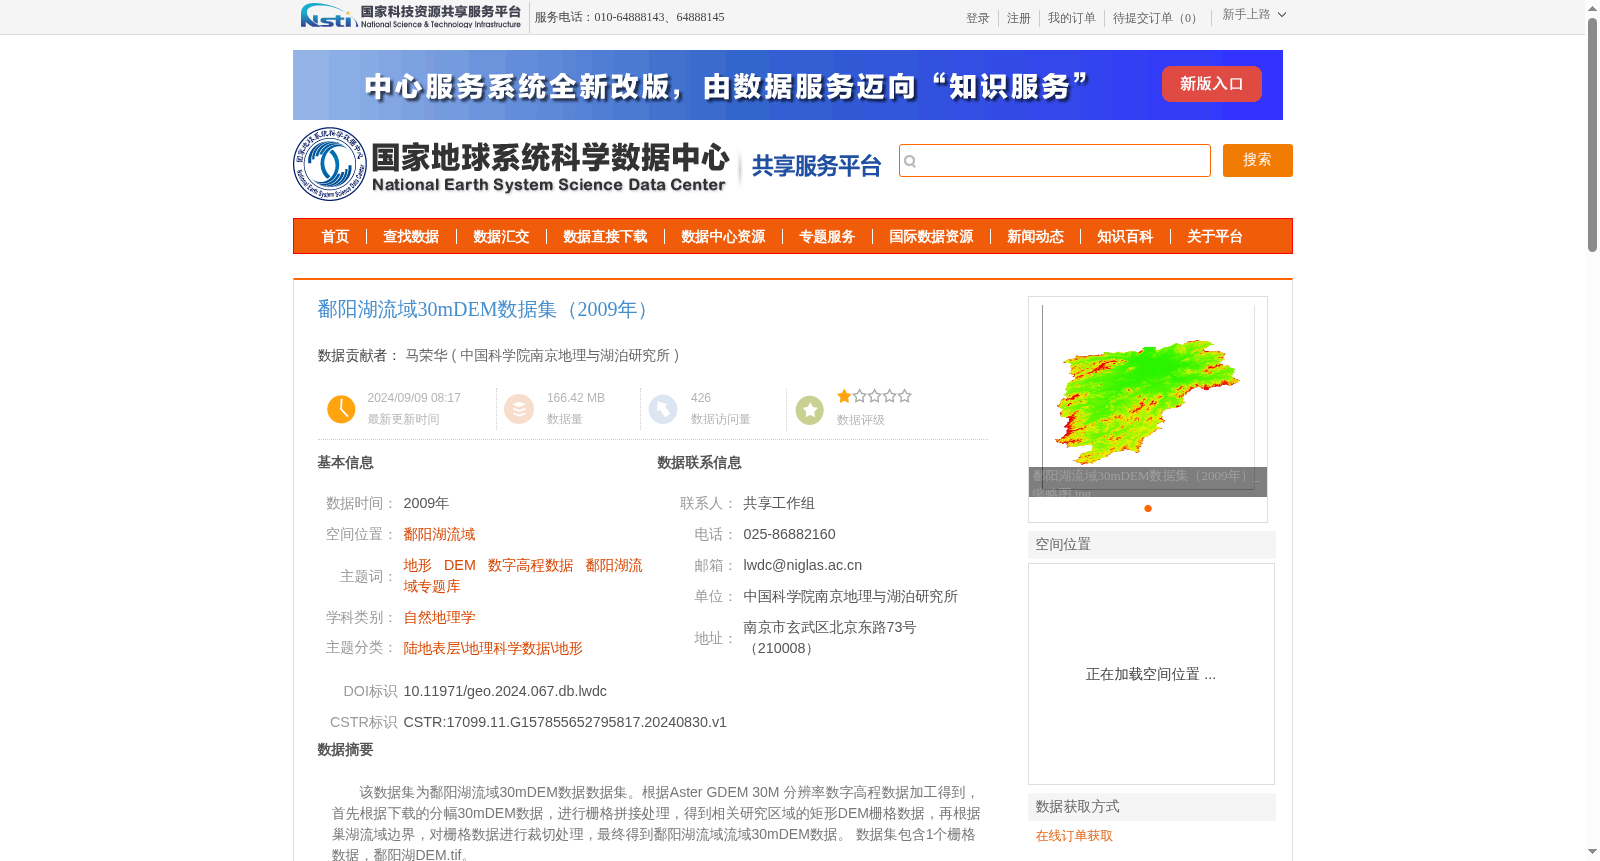
Task: Click the 数字高程数据 keyword link
Action: [x=530, y=565]
